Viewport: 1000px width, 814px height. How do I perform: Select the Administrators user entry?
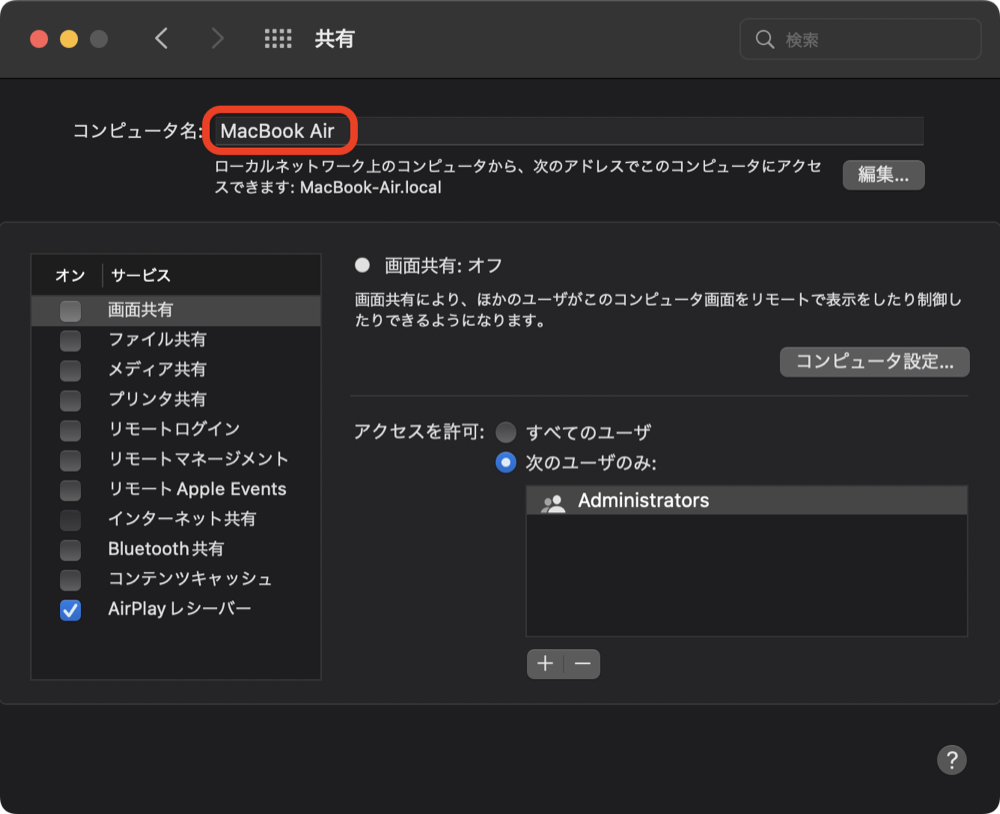(747, 501)
